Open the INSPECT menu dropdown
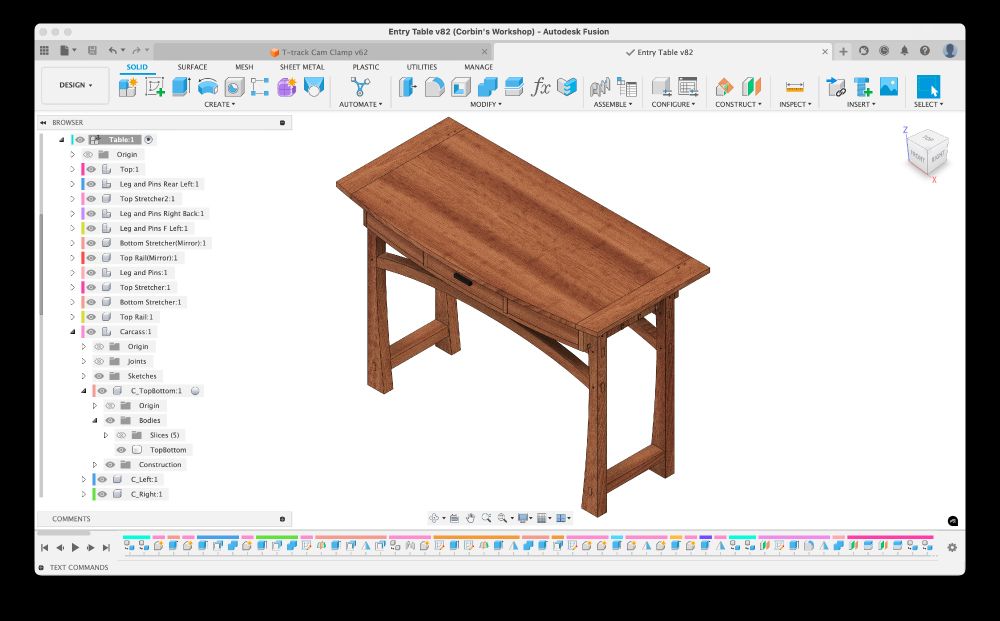1000x621 pixels. (795, 105)
